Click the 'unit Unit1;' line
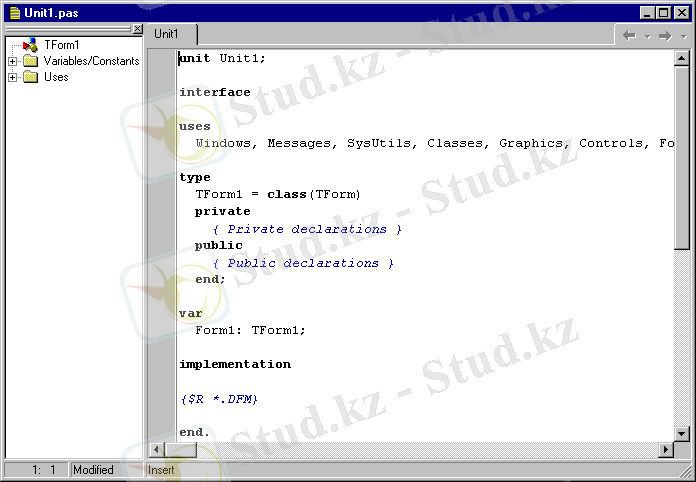The image size is (696, 482). [222, 59]
